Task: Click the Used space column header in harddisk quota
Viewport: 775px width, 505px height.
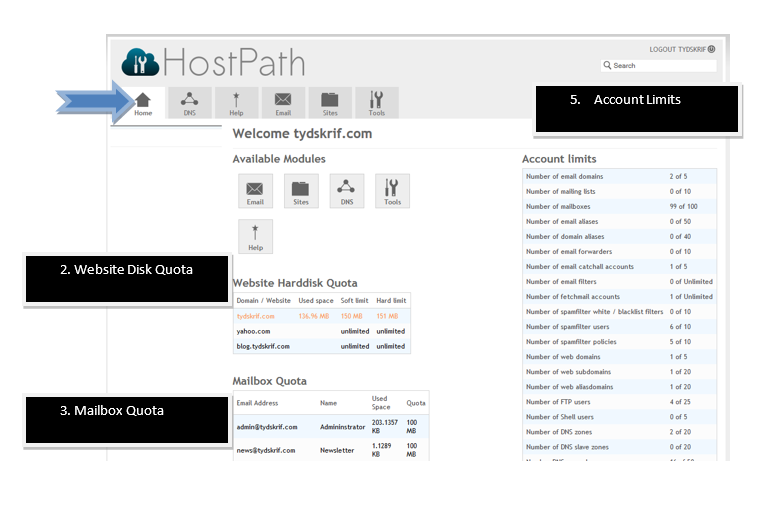Action: [x=316, y=300]
